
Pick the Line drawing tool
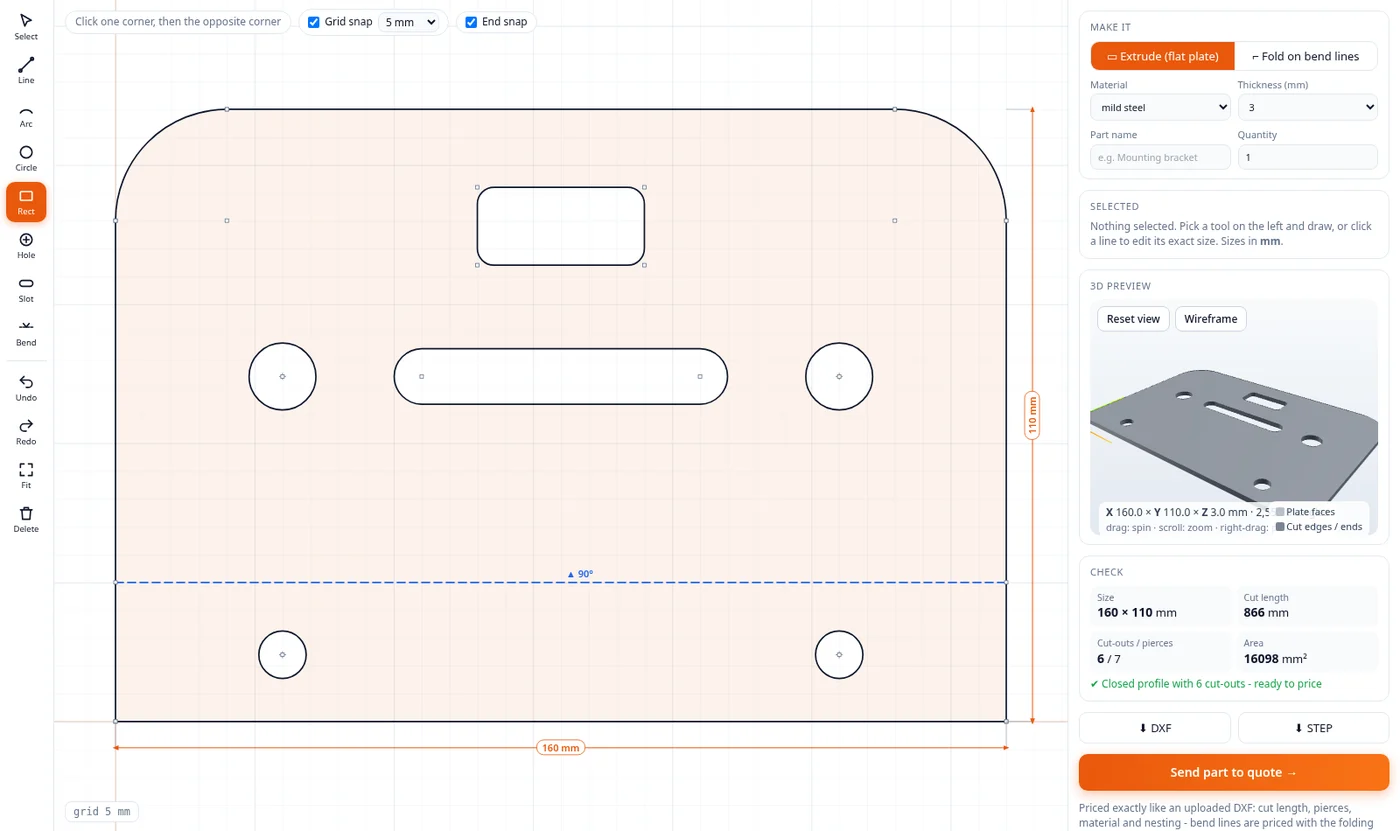click(x=26, y=71)
